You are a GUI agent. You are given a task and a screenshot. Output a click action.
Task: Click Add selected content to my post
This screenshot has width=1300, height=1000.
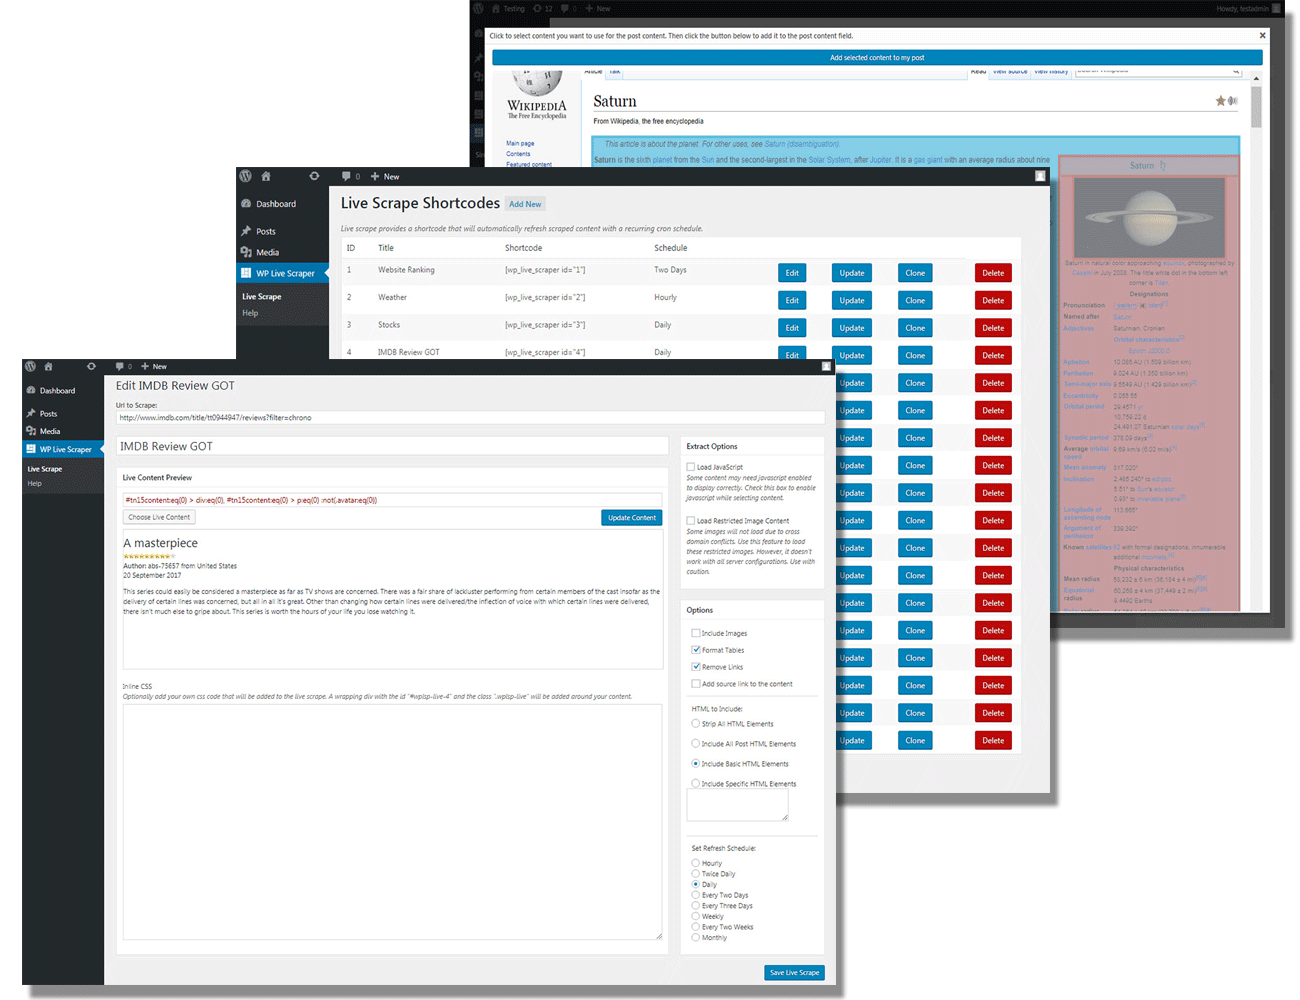[x=877, y=58]
